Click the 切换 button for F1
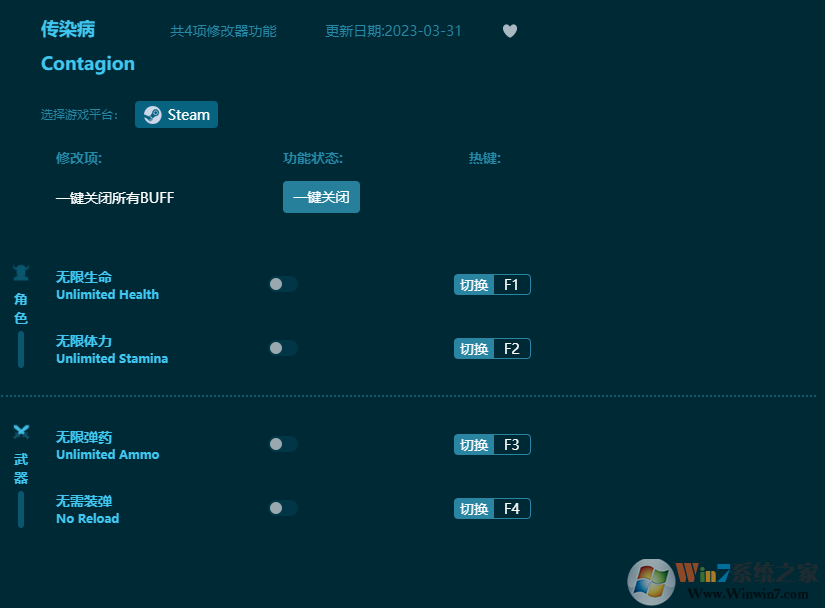The image size is (825, 608). pos(474,285)
